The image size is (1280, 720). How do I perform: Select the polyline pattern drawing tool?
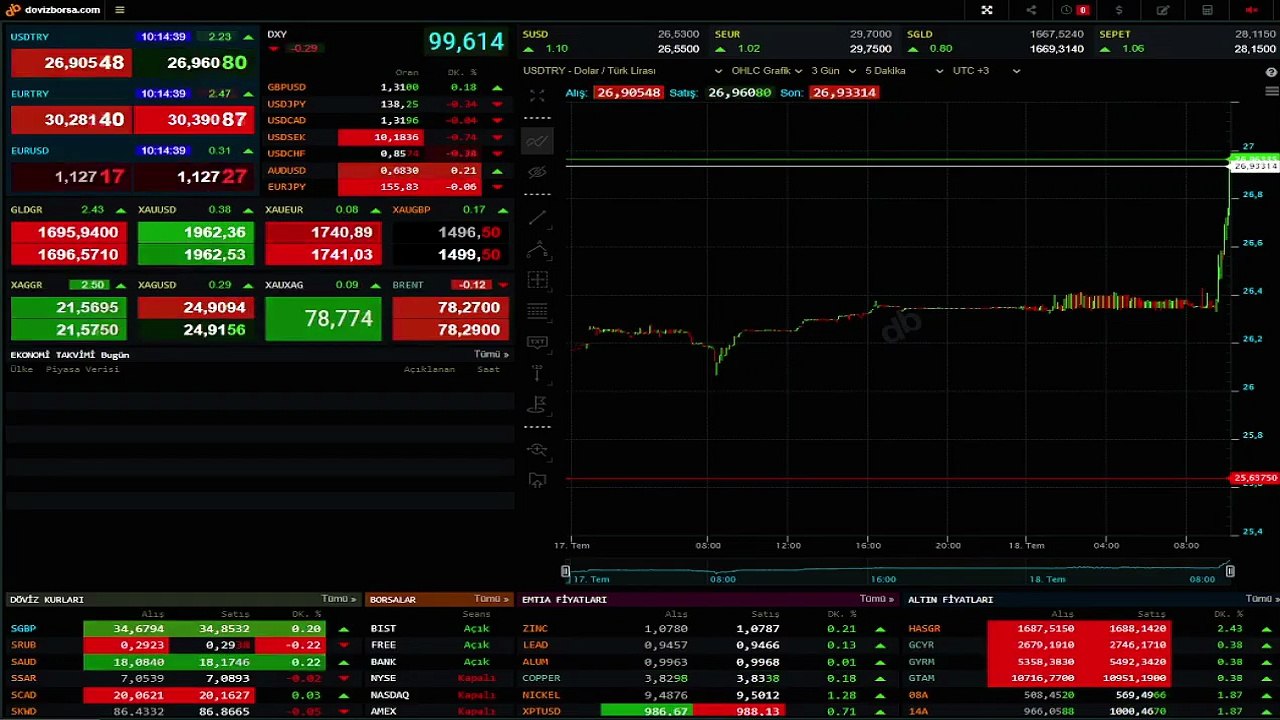coord(537,249)
